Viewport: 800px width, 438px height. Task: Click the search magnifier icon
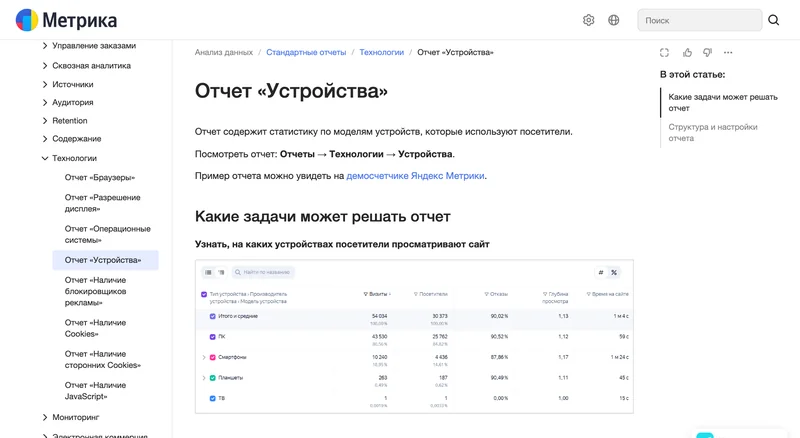(773, 20)
